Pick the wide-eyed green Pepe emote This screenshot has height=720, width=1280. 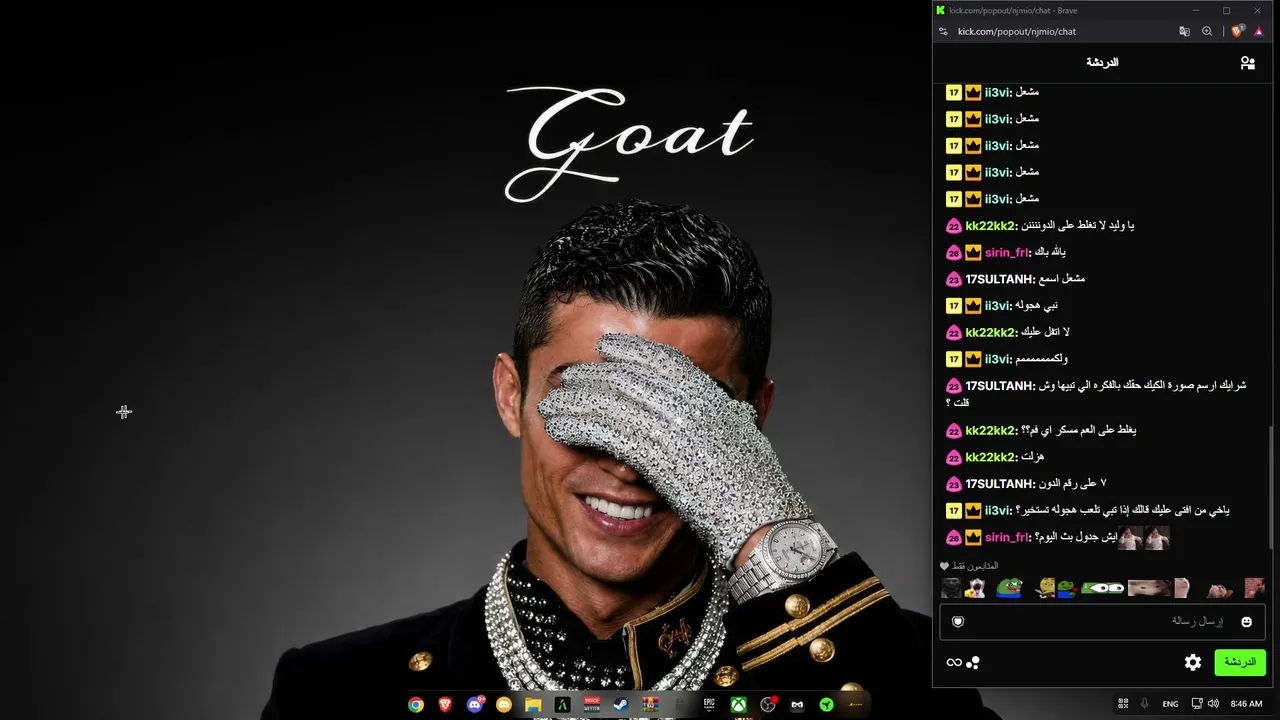point(1103,588)
